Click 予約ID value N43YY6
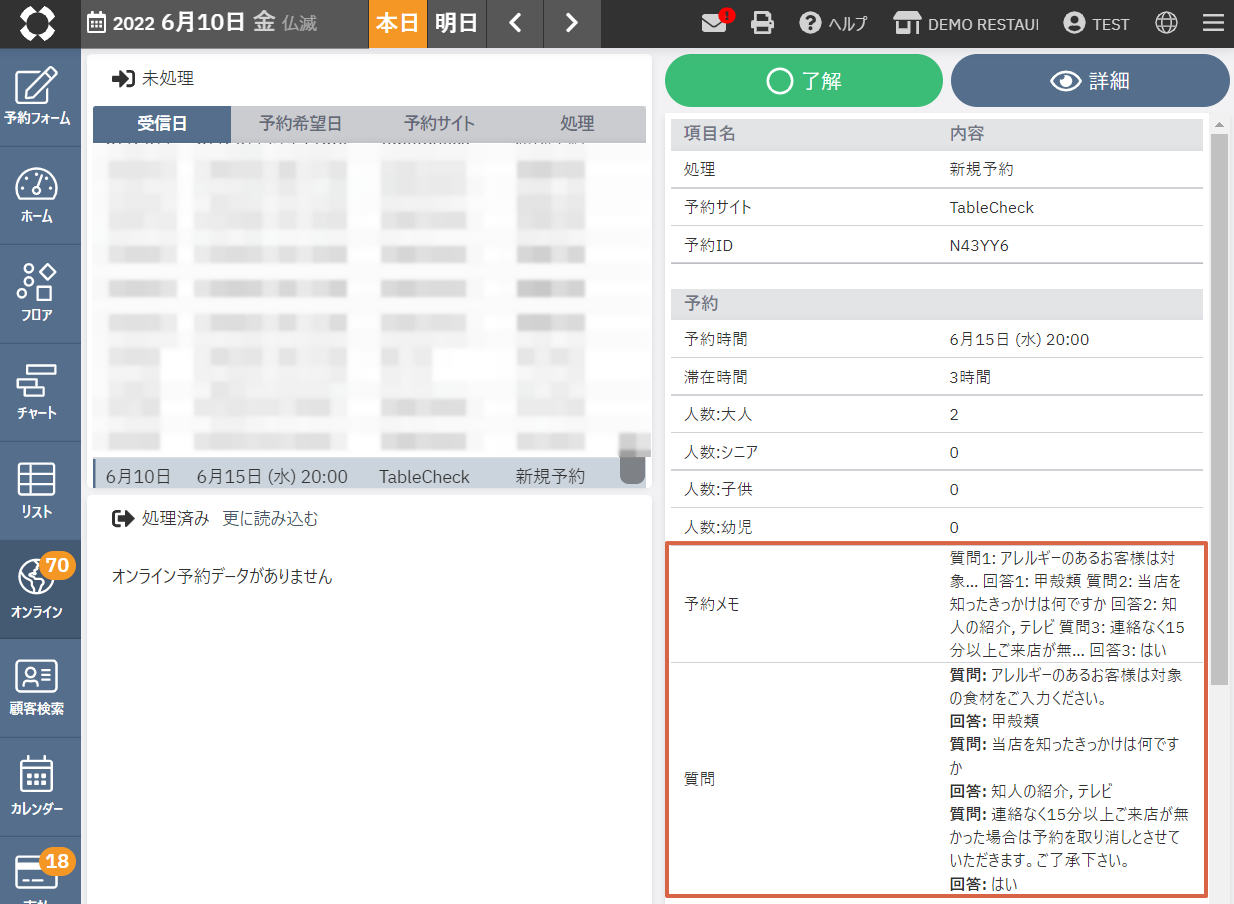The height and width of the screenshot is (904, 1234). coord(979,245)
